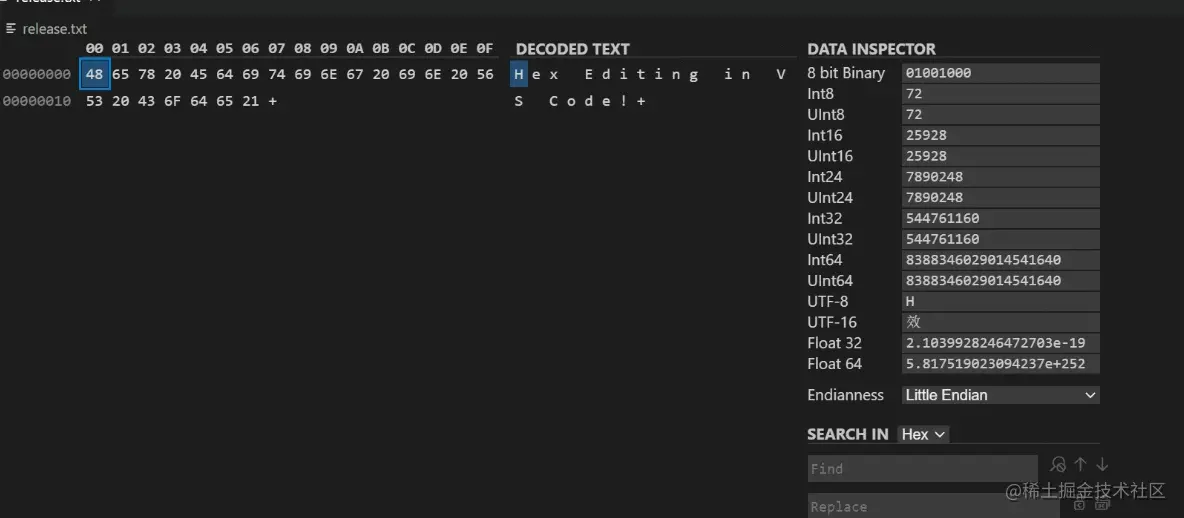Go to next match with down arrow
This screenshot has height=518, width=1184.
click(1102, 464)
